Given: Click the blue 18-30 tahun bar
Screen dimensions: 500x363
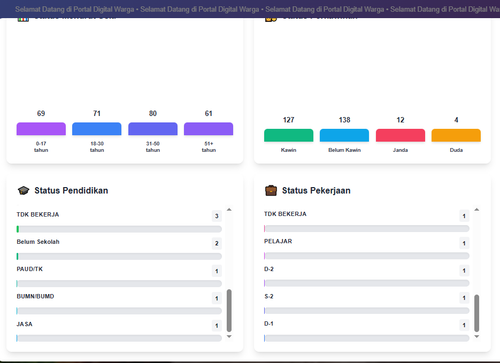Looking at the screenshot, I should [x=97, y=129].
